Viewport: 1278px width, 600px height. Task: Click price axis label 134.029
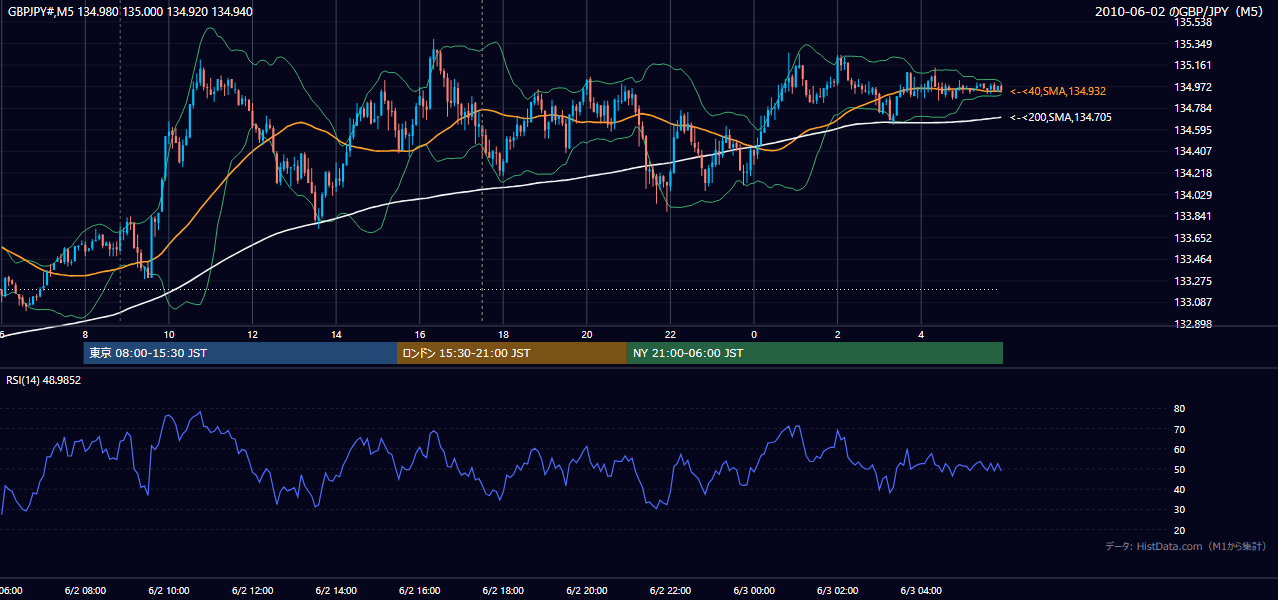click(x=1192, y=195)
